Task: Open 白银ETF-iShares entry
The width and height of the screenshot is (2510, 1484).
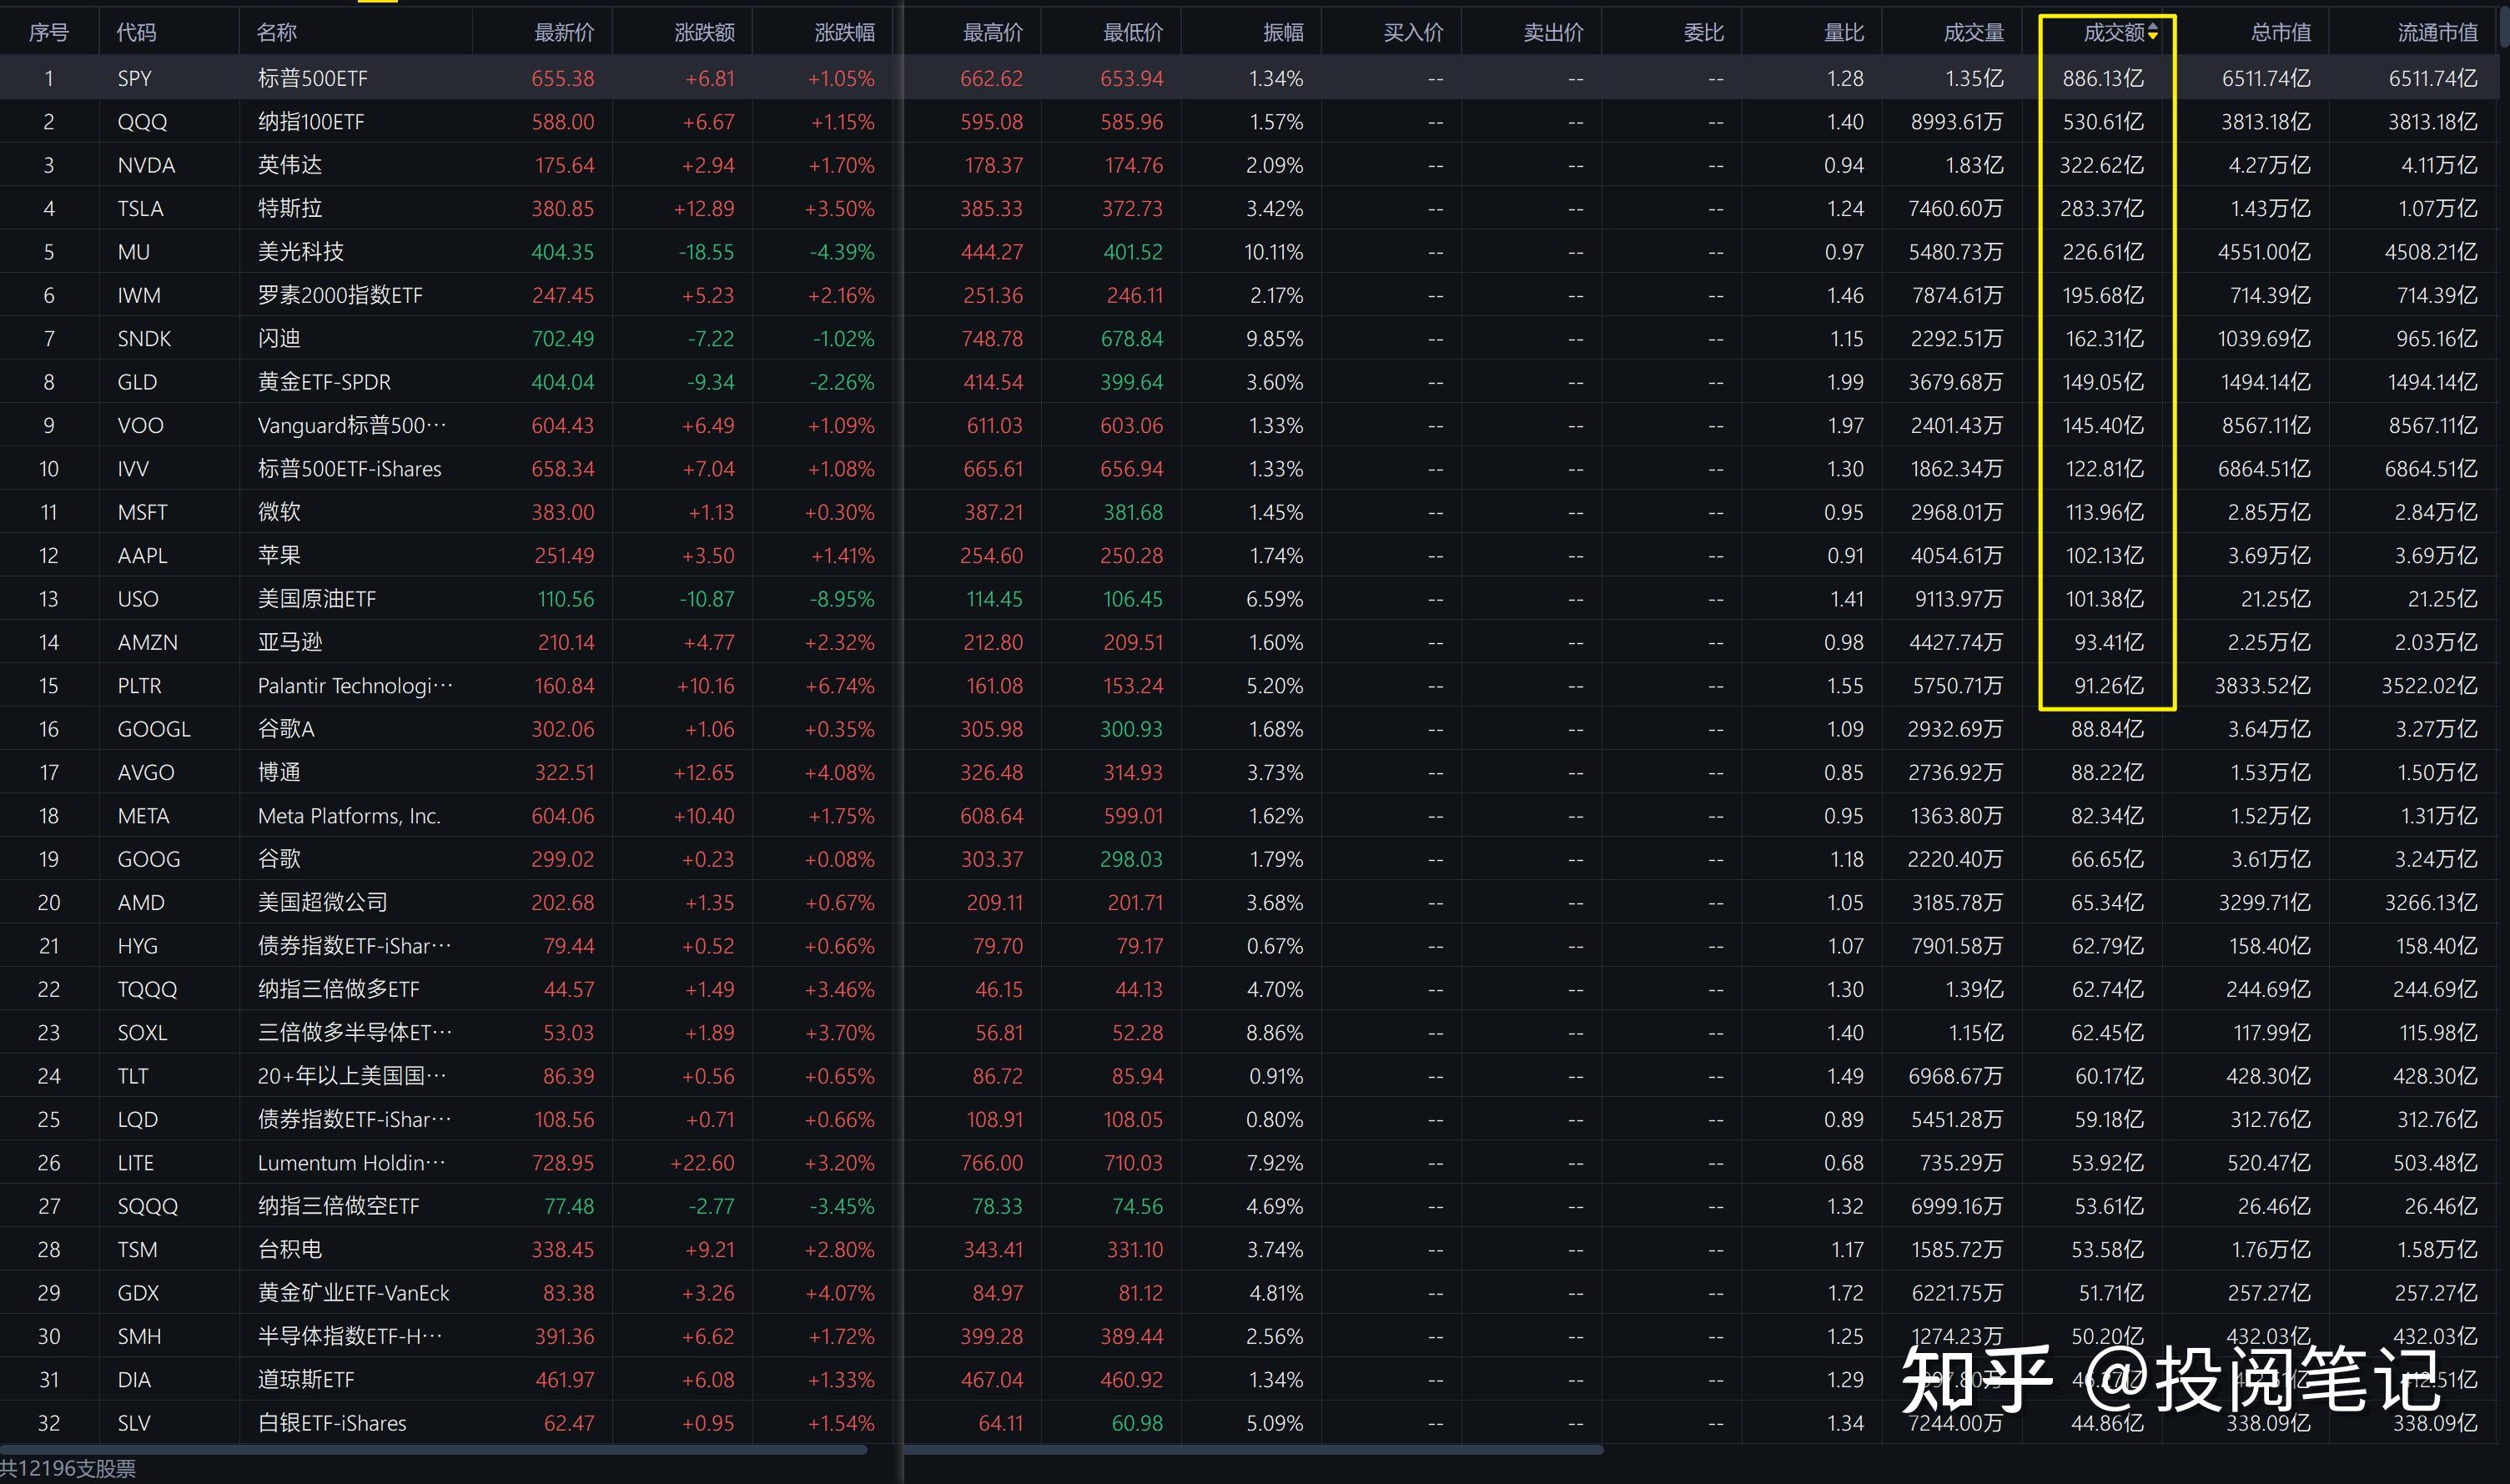Action: click(x=332, y=1423)
